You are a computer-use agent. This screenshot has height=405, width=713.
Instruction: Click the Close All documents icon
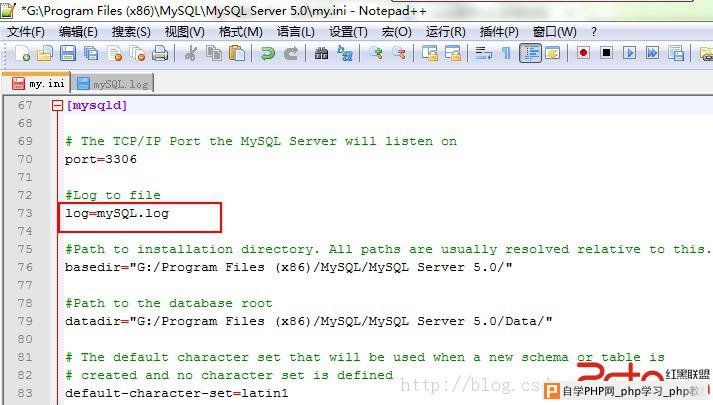click(x=137, y=54)
